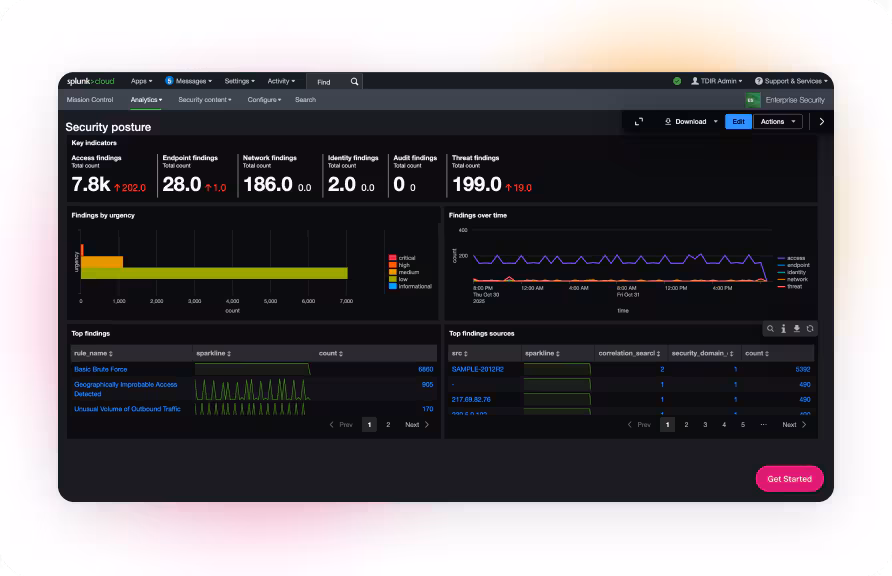The height and width of the screenshot is (576, 892).
Task: Open the Security content menu
Action: point(205,100)
